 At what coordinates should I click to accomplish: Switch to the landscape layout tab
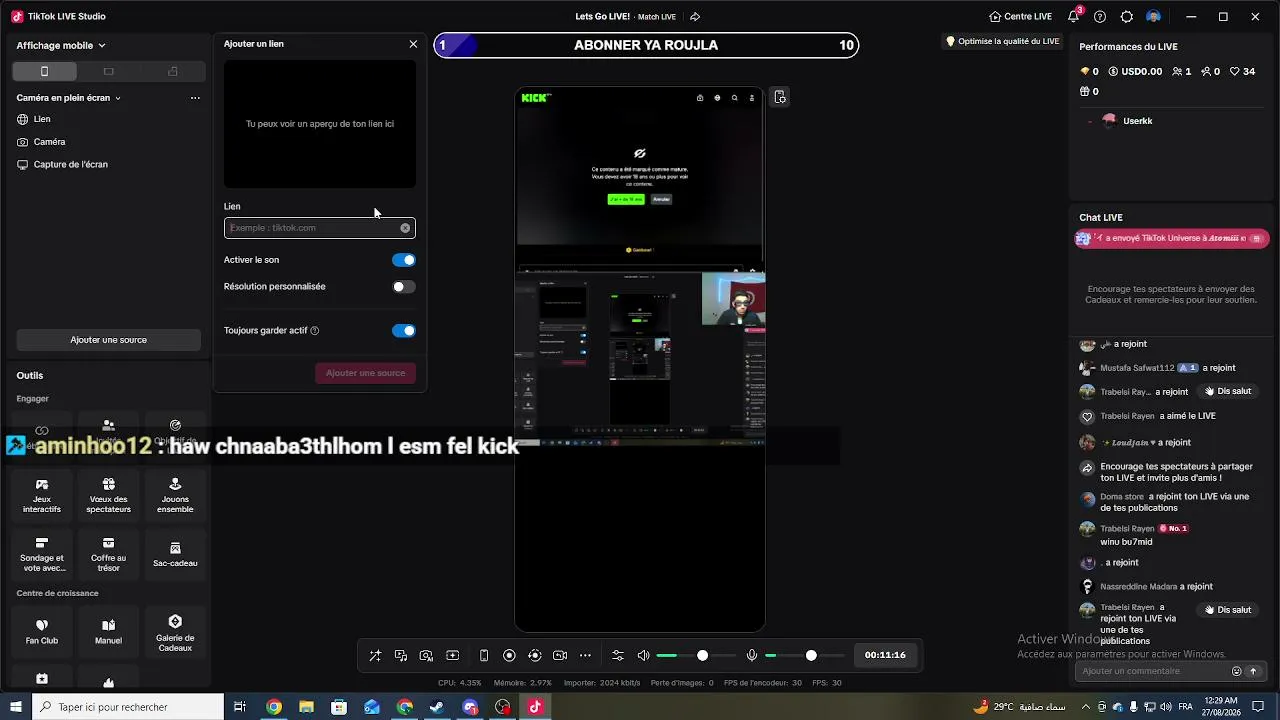tap(109, 71)
